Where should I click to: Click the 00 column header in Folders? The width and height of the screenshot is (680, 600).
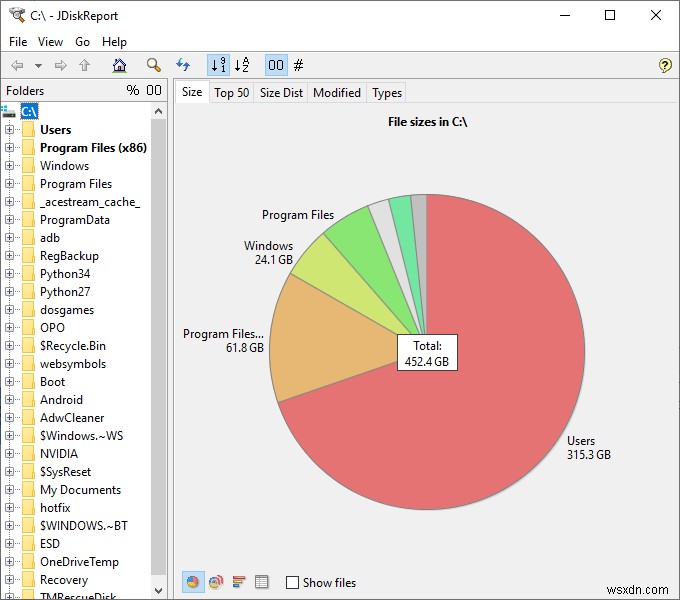(154, 90)
